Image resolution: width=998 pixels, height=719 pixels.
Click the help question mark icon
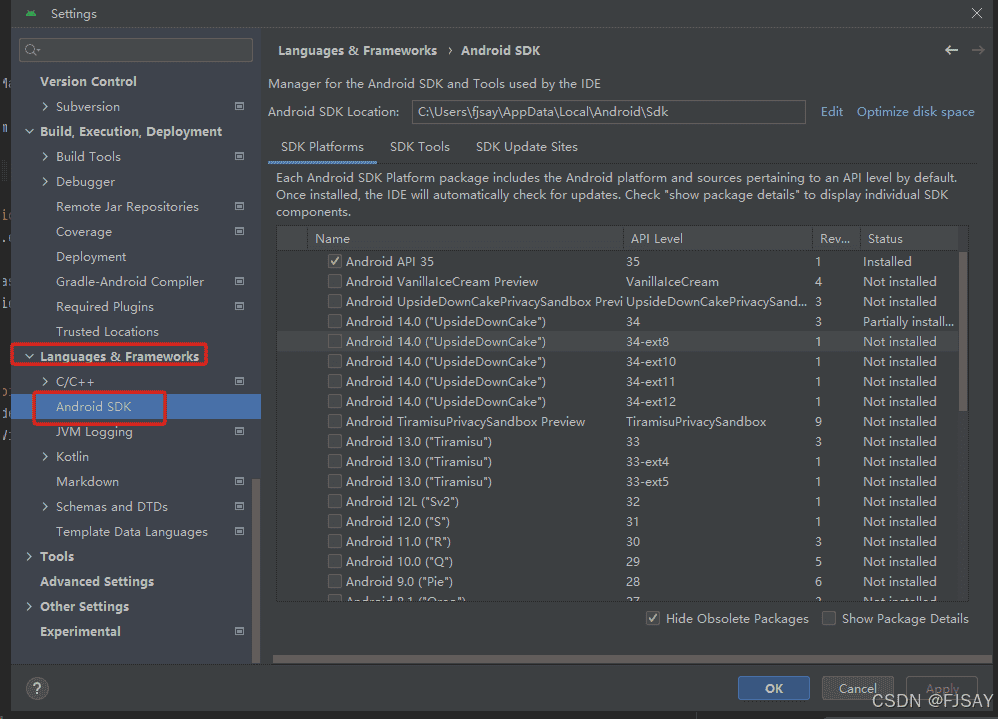click(x=37, y=688)
